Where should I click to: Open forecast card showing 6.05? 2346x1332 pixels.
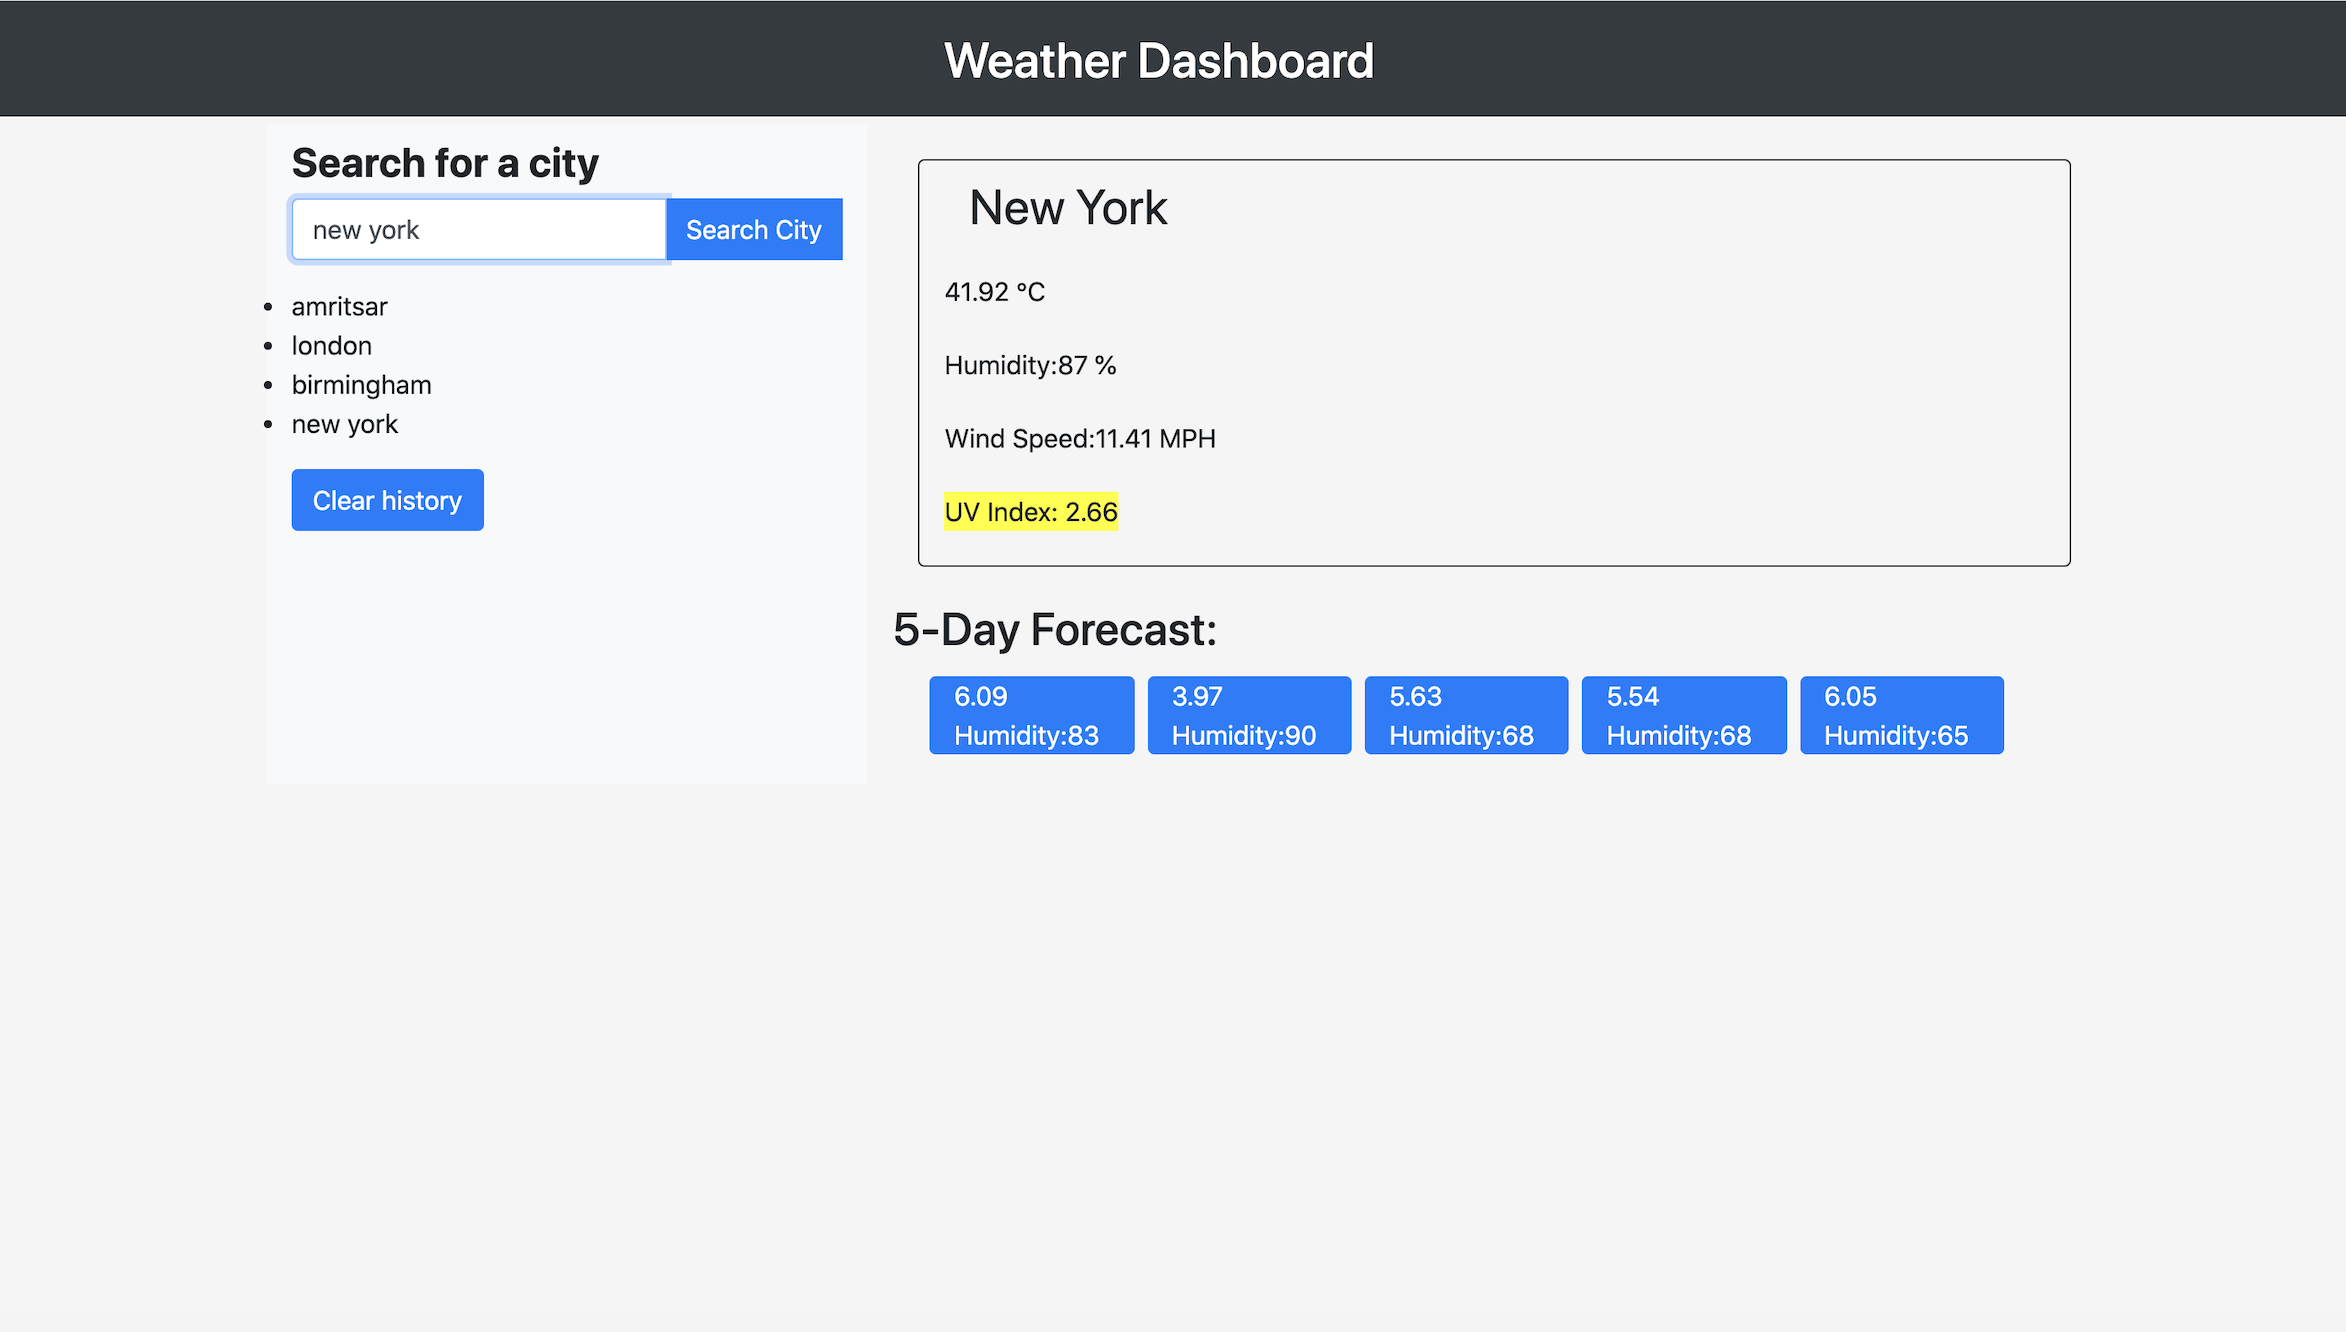pos(1901,715)
